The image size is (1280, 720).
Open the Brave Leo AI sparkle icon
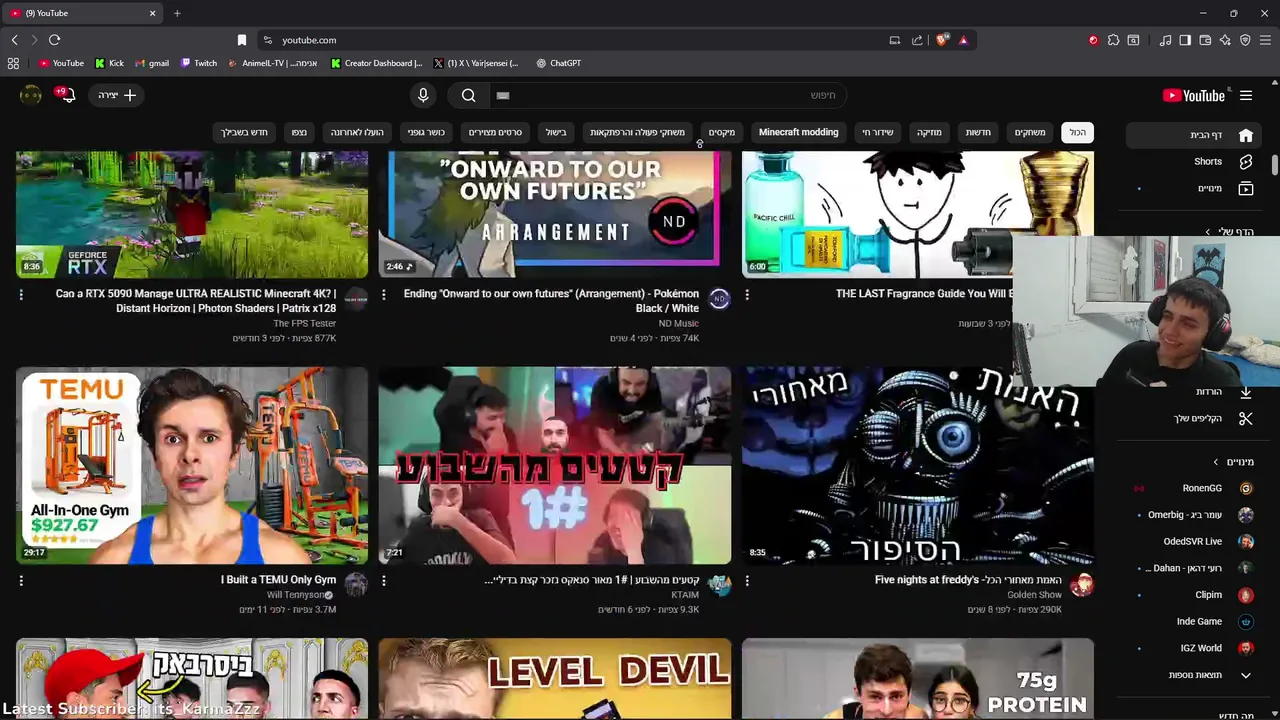(1225, 40)
